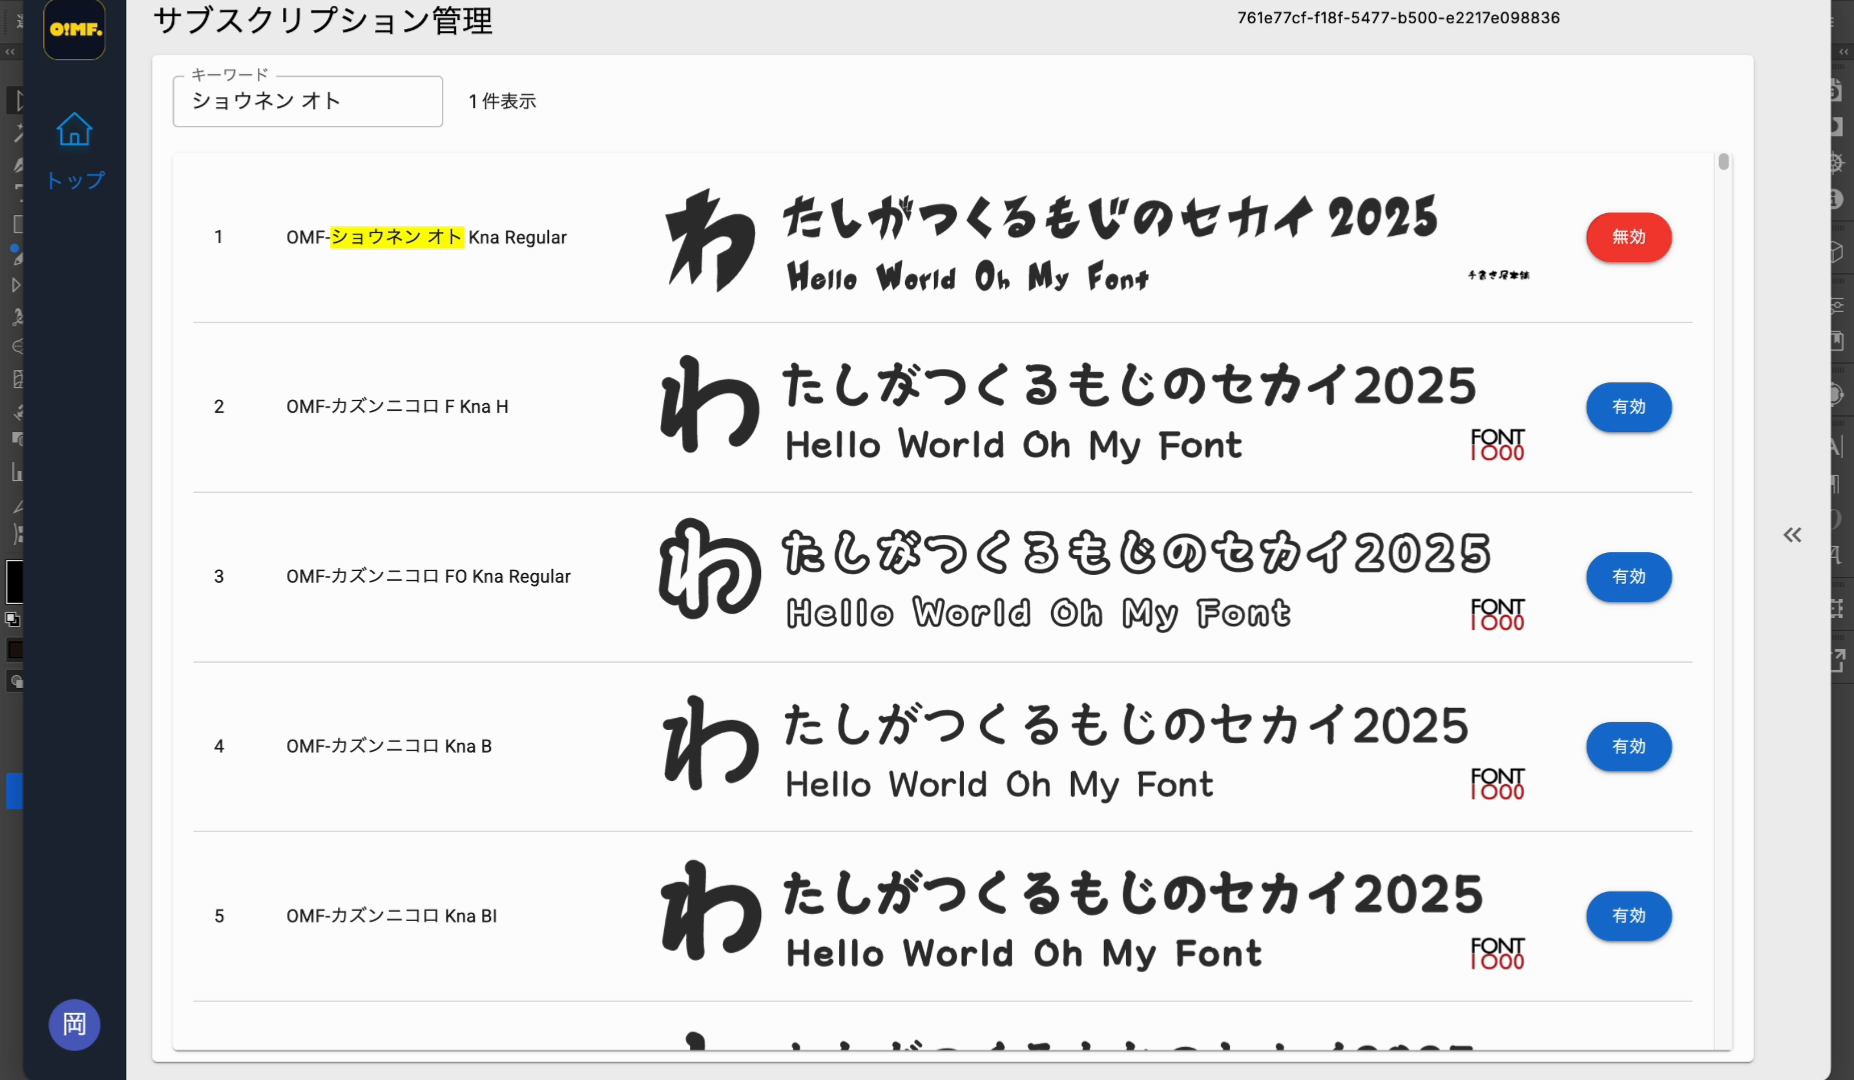Click the OMF logo in the sidebar
1854x1080 pixels.
pyautogui.click(x=75, y=29)
